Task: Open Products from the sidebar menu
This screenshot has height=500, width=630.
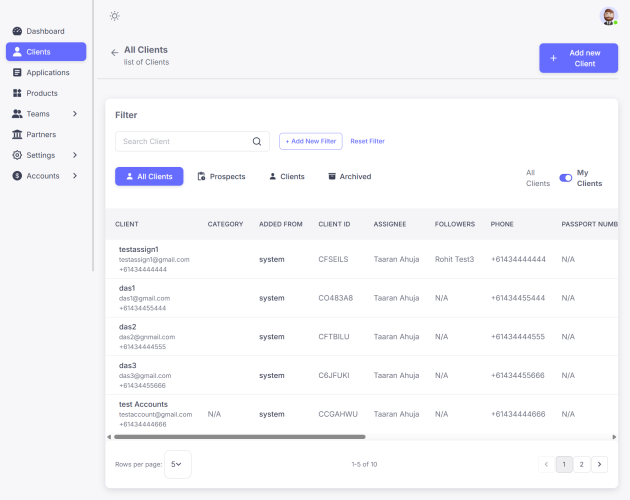Action: (x=46, y=93)
